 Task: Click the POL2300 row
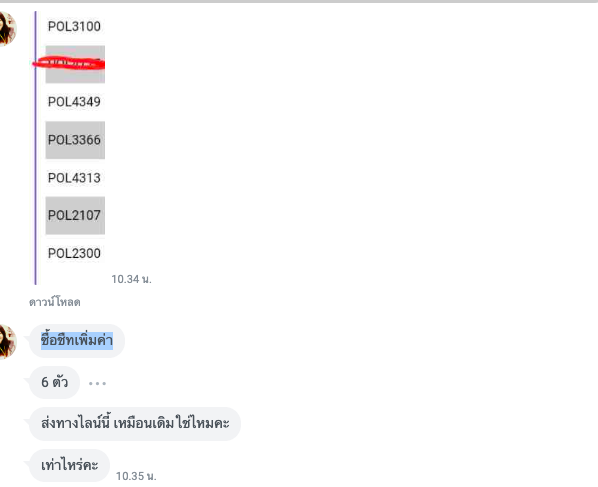pyautogui.click(x=75, y=253)
